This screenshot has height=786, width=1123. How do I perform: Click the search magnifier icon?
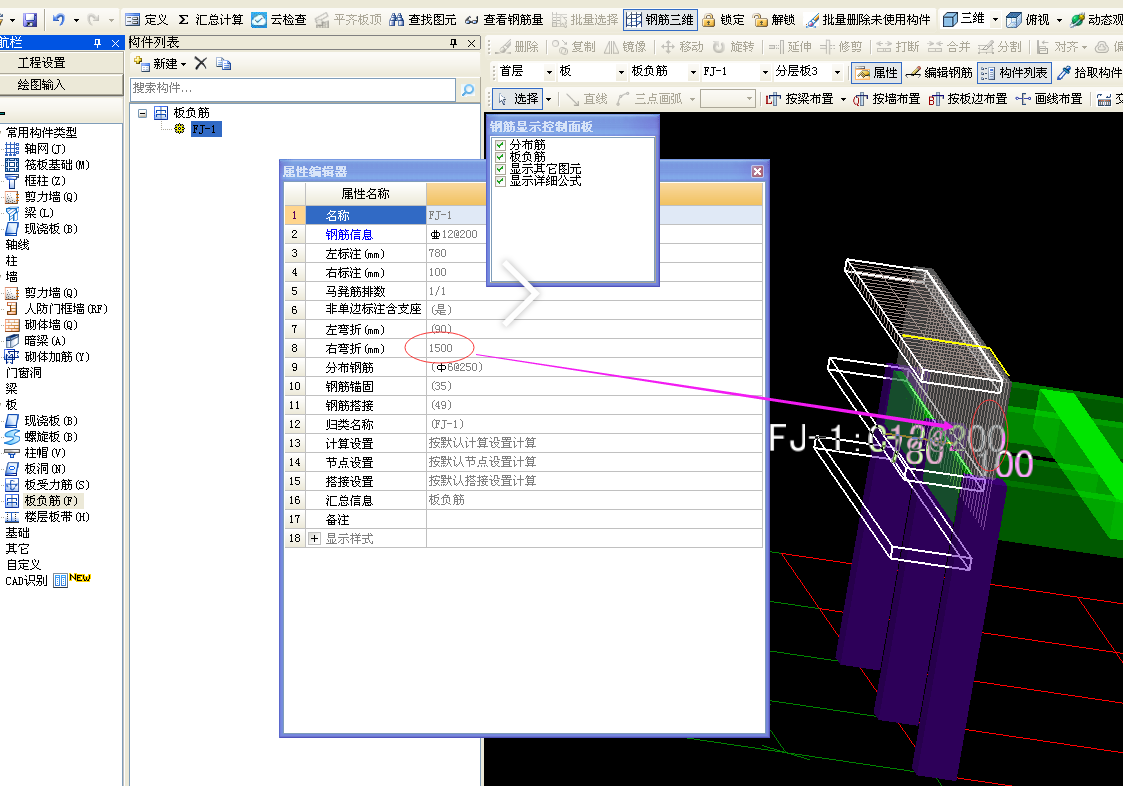[468, 90]
